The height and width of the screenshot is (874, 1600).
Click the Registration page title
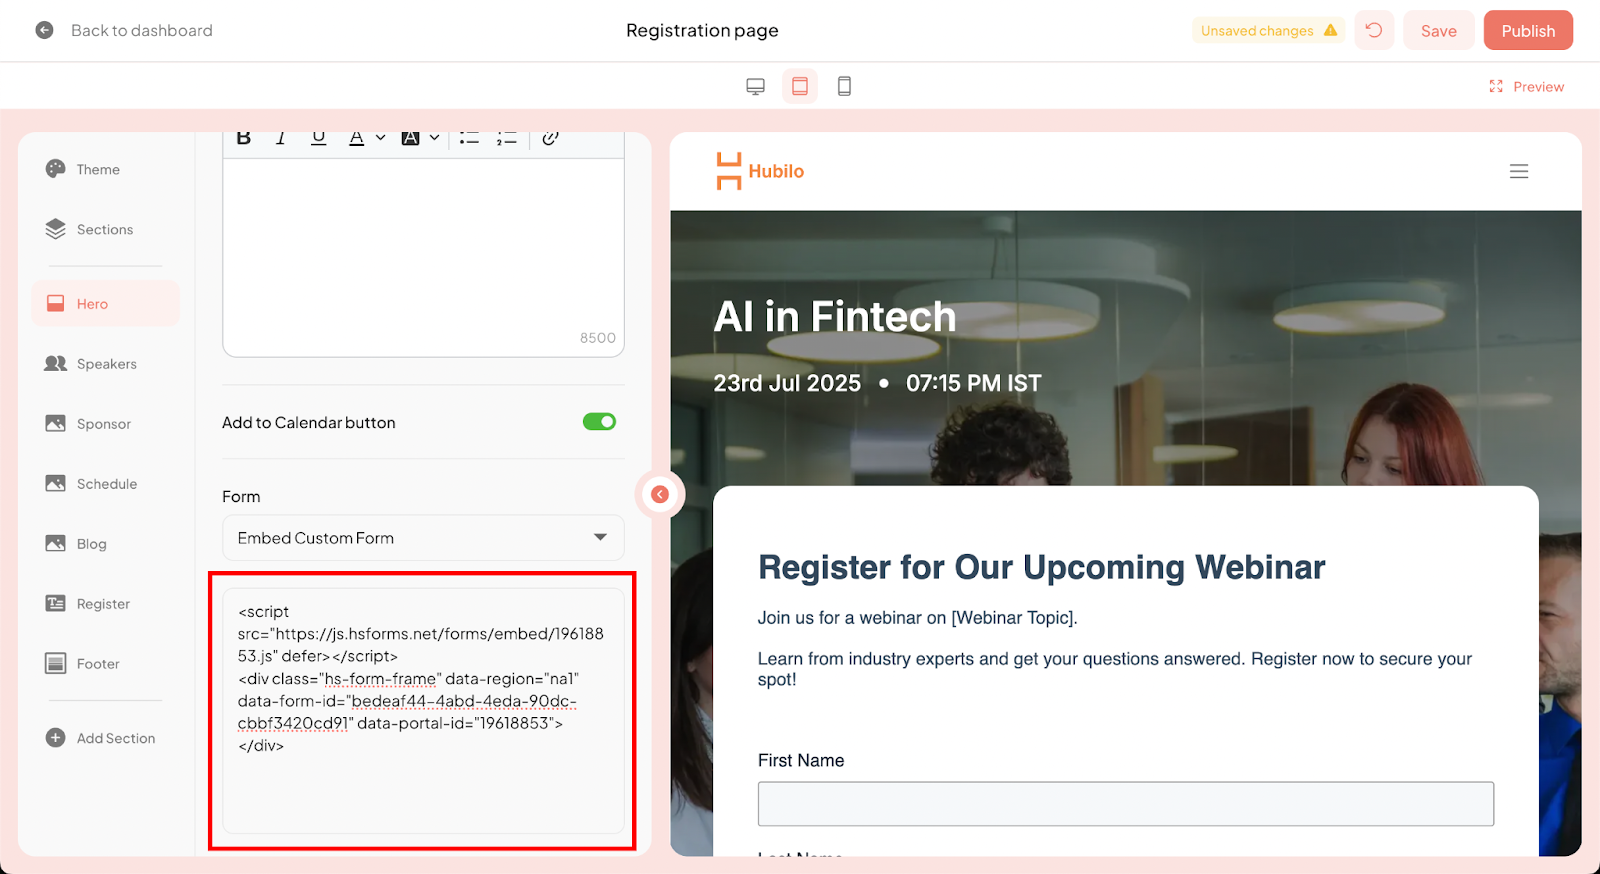click(702, 30)
